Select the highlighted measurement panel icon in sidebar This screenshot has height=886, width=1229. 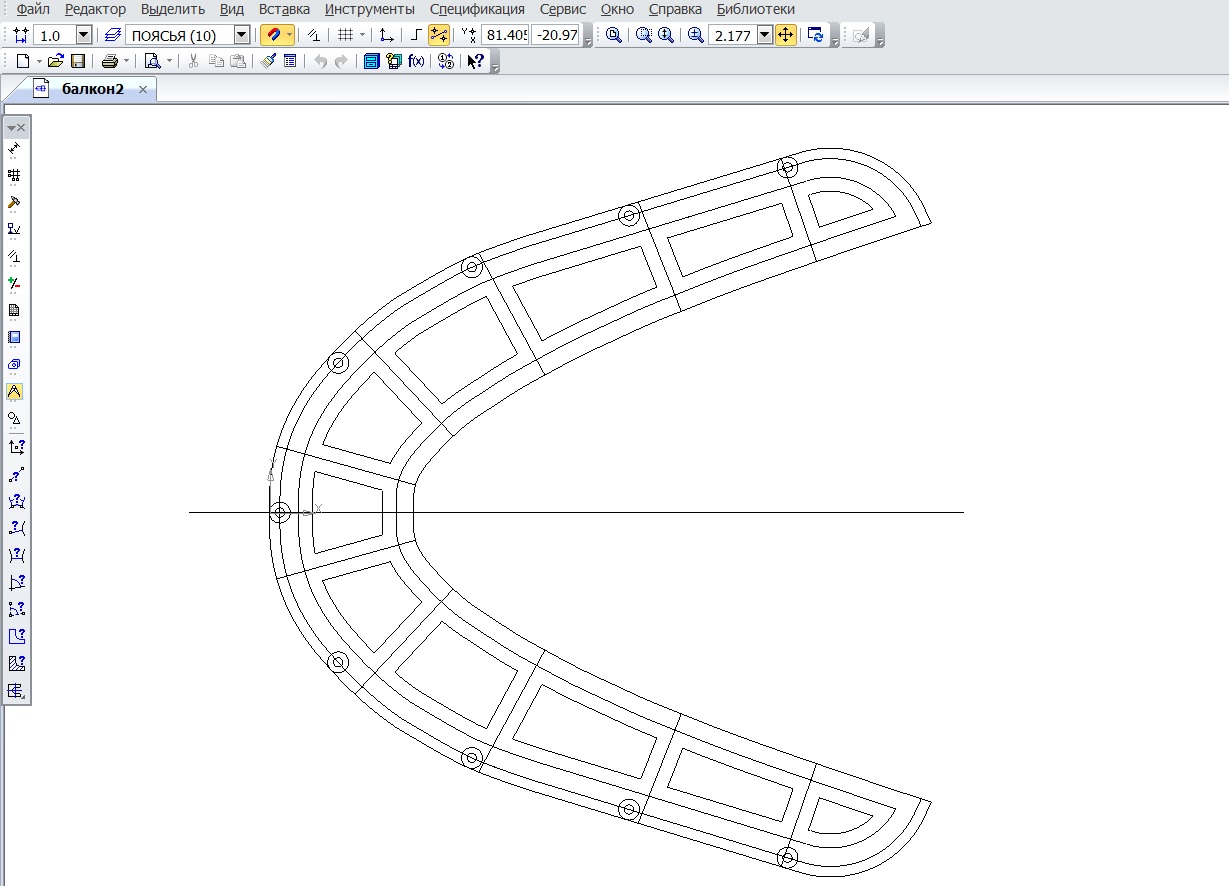tap(15, 391)
